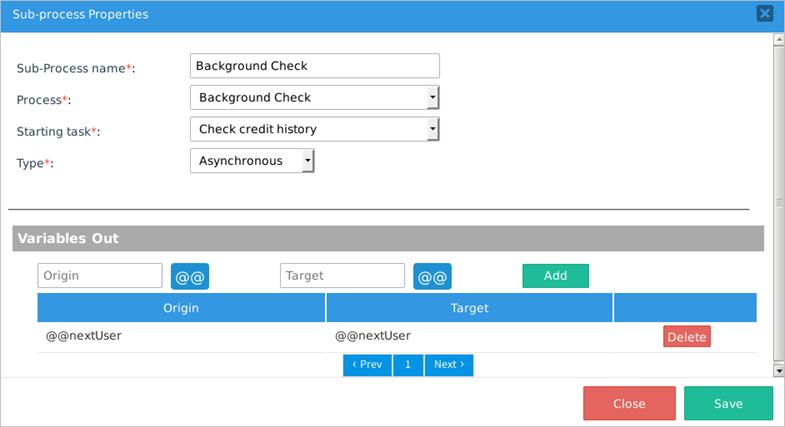
Task: Click the scrollbar down arrow
Action: point(779,370)
